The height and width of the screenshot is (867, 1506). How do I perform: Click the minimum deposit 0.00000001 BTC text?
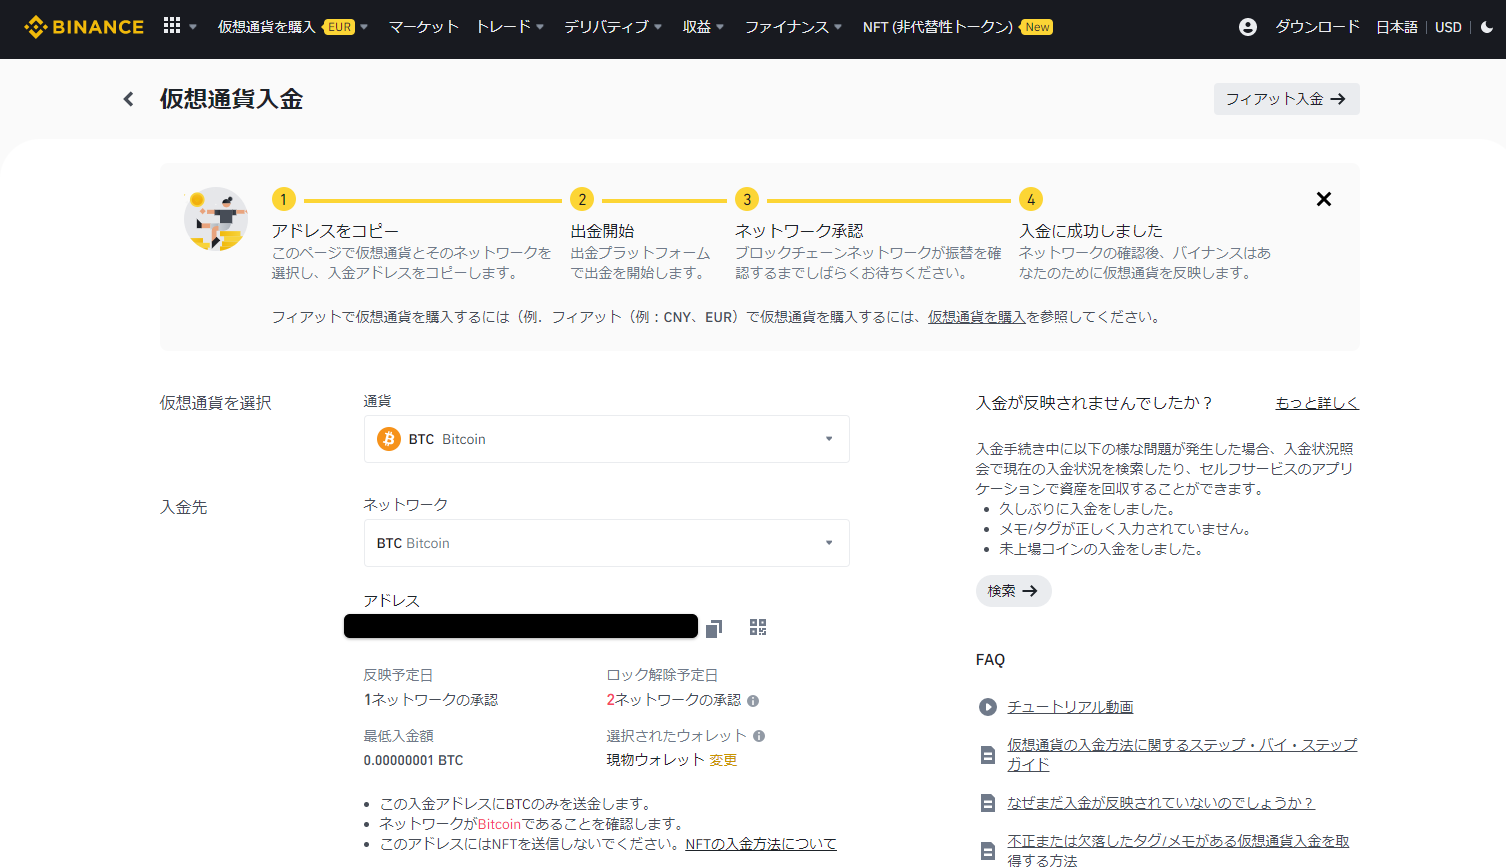click(x=413, y=760)
